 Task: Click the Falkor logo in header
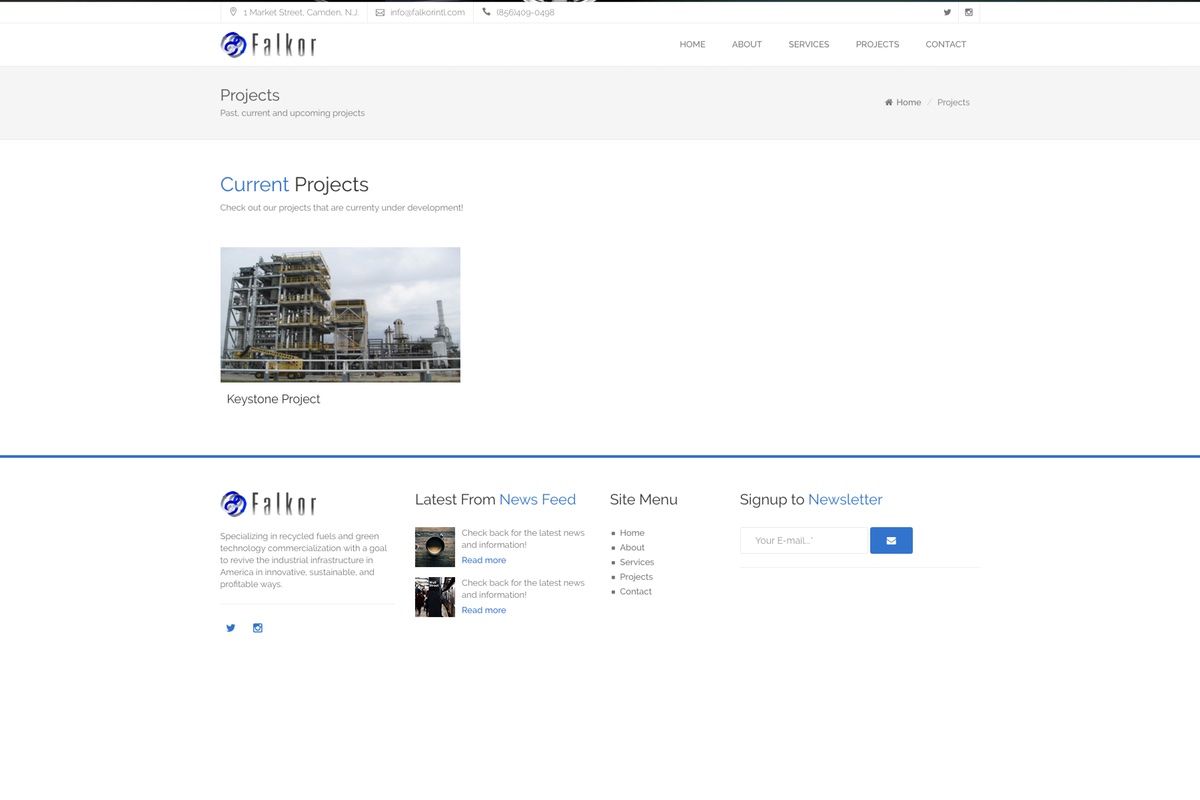tap(268, 45)
